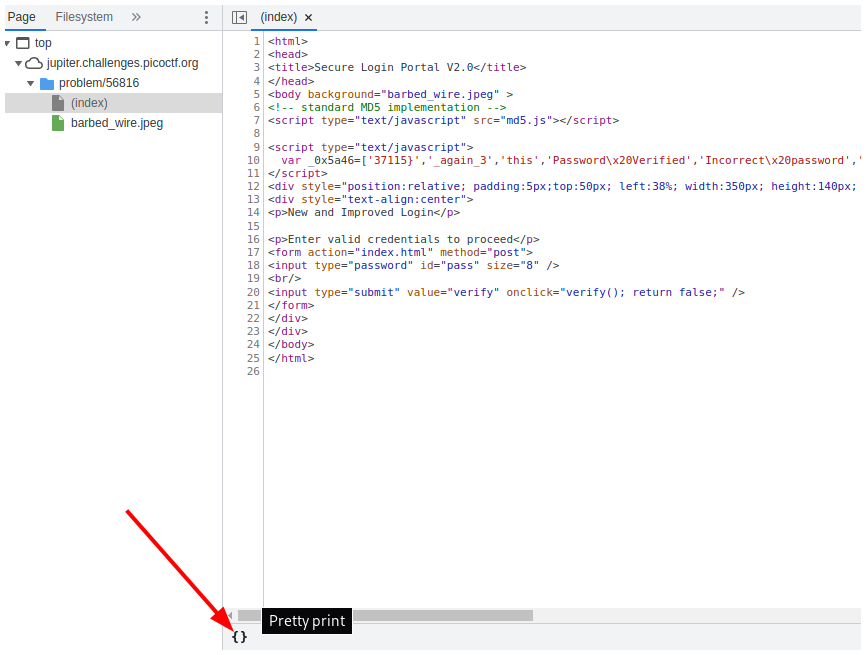Show more navigator tabs via double chevron

point(136,17)
